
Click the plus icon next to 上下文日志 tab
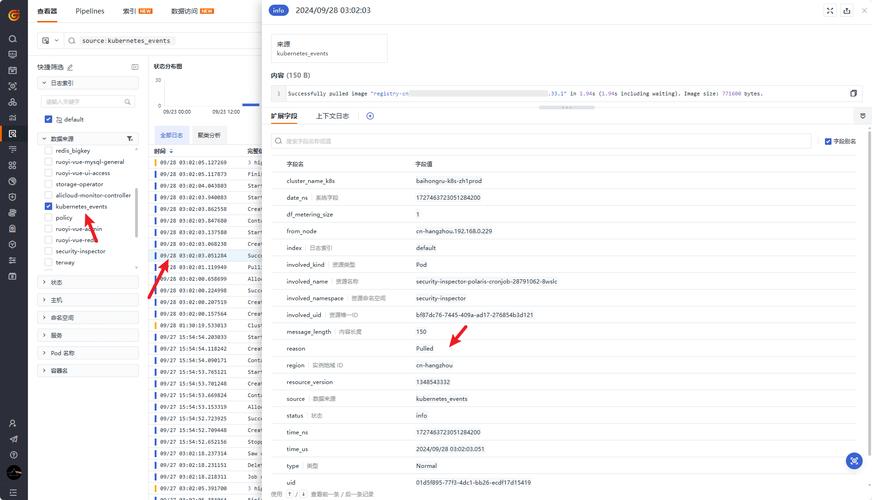(370, 116)
